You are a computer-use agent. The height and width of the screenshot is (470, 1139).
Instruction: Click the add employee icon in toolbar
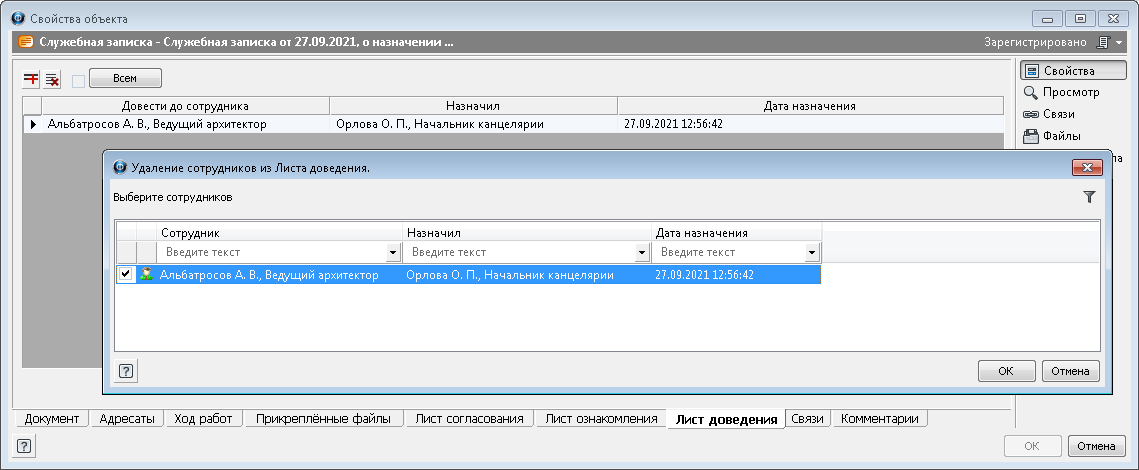(31, 79)
